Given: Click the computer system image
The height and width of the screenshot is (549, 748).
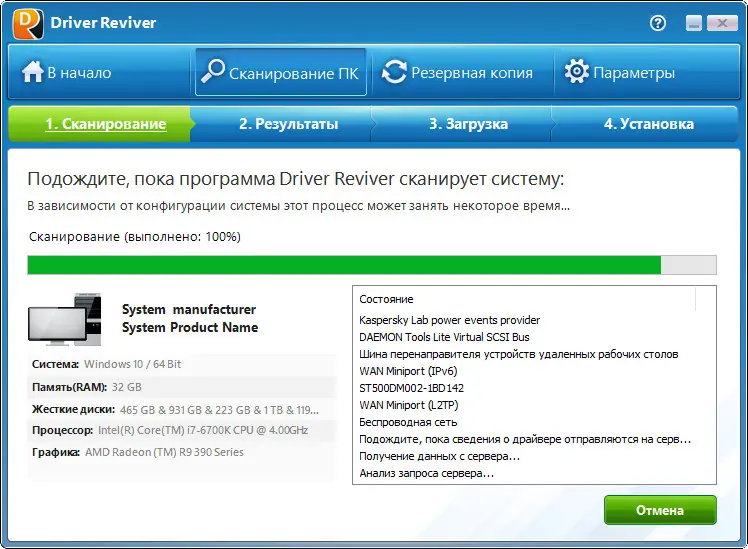Looking at the screenshot, I should 64,319.
